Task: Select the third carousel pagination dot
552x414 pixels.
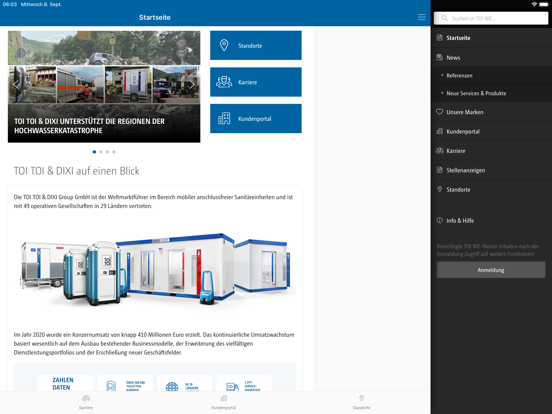Action: 107,152
